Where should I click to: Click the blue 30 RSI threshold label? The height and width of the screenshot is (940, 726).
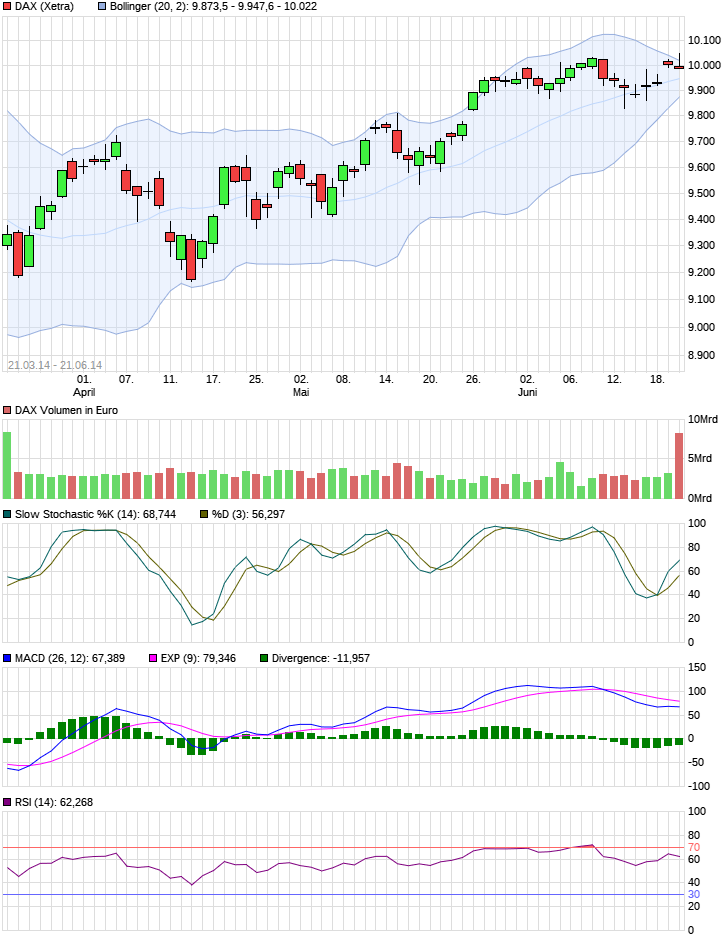[694, 894]
